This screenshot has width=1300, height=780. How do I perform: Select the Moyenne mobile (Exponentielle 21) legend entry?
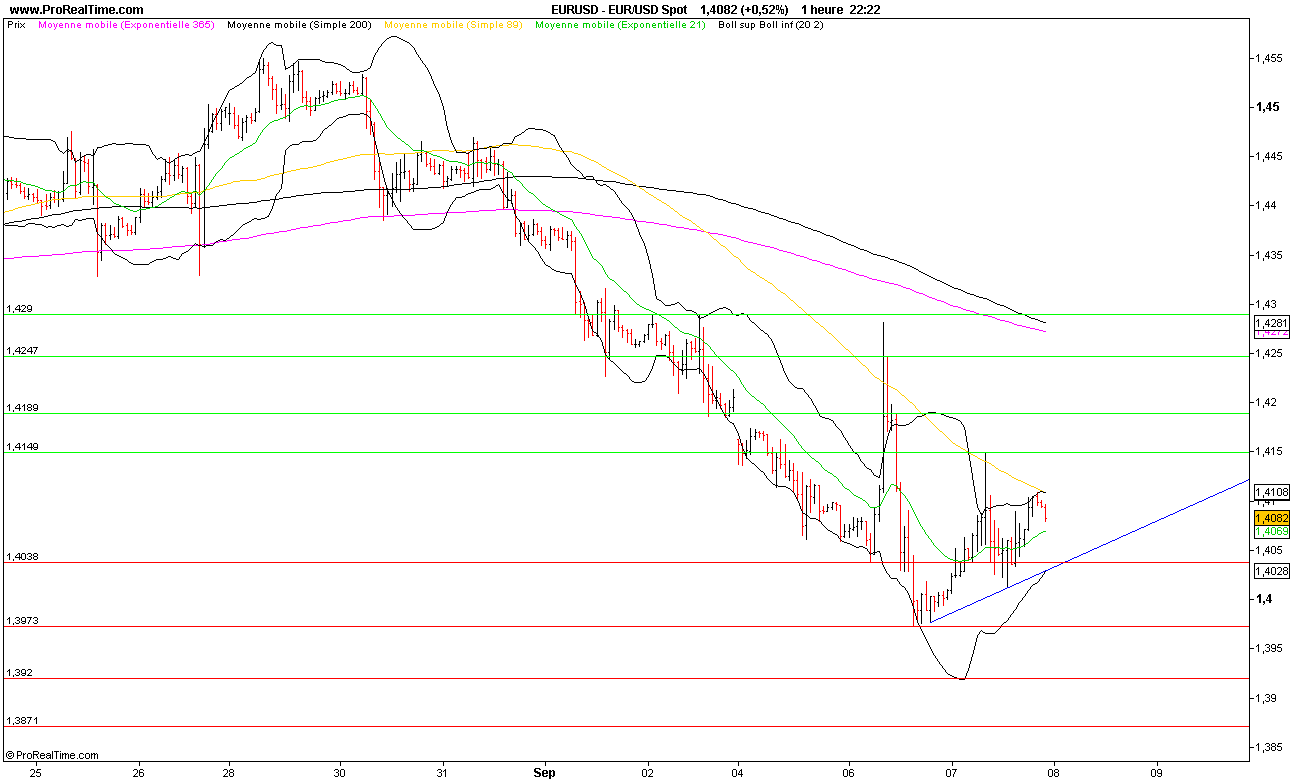(x=621, y=24)
